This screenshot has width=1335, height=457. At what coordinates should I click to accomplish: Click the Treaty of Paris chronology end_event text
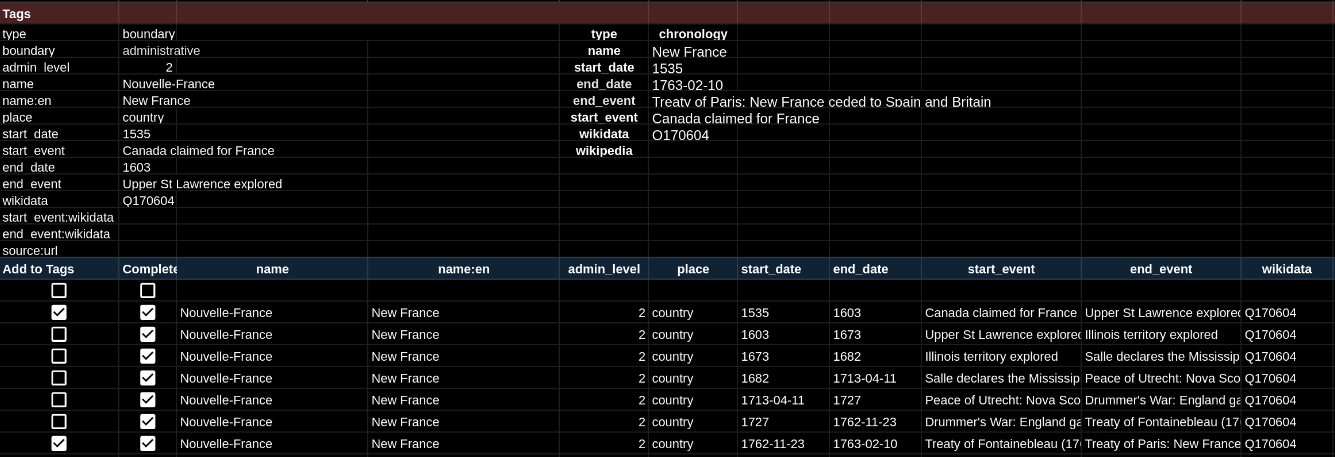point(821,102)
